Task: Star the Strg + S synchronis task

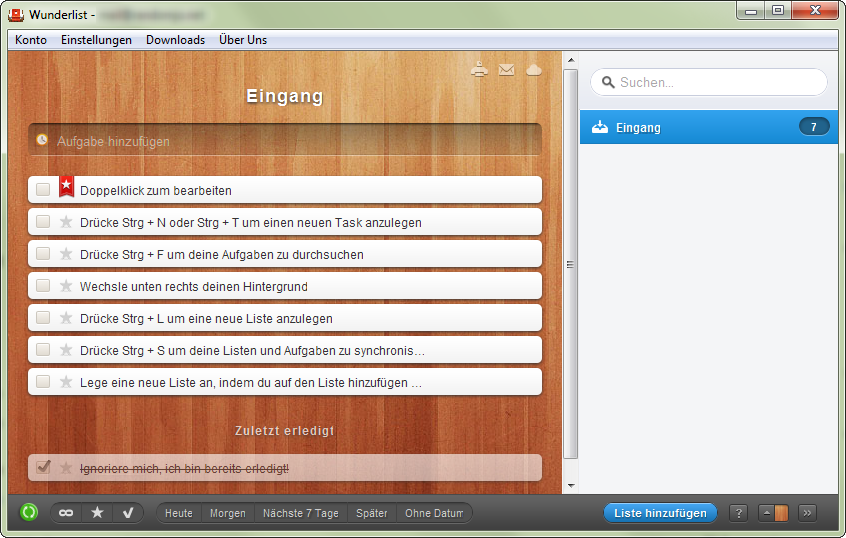Action: click(66, 350)
